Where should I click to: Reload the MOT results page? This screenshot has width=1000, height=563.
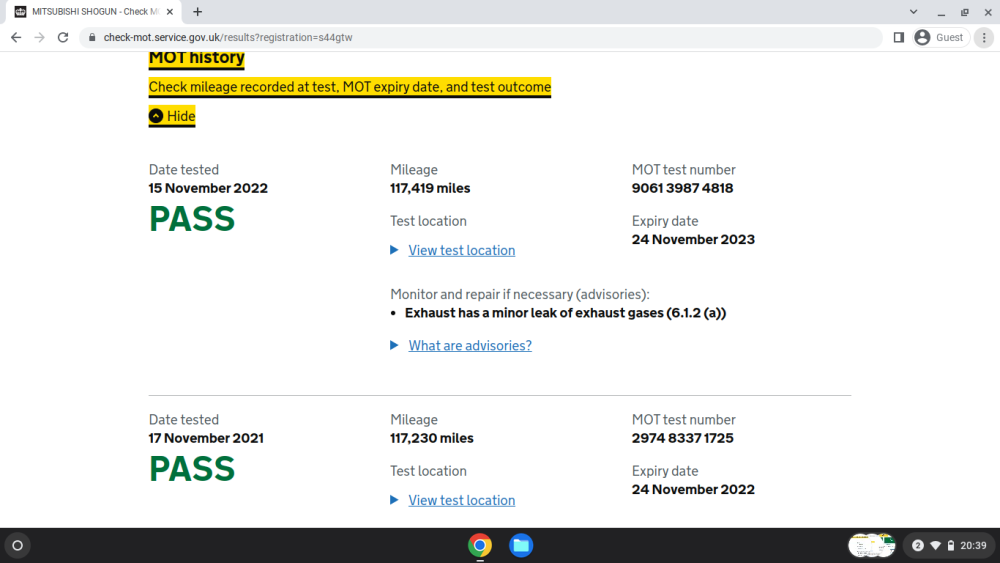coord(63,38)
